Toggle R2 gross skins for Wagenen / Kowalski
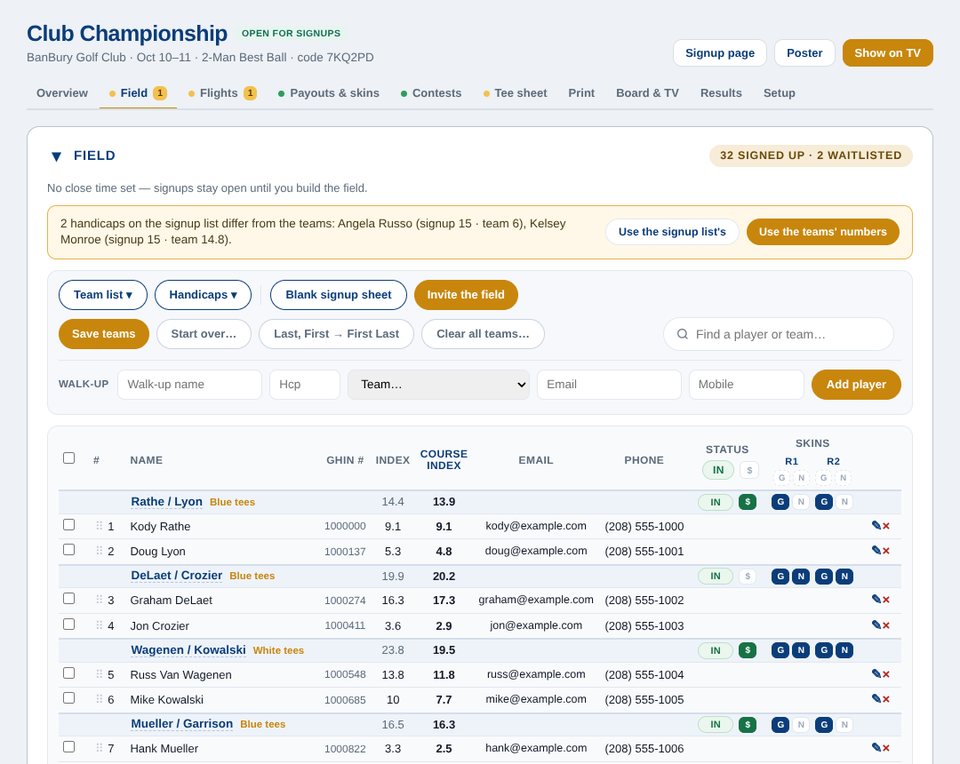Viewport: 960px width, 764px height. click(x=823, y=650)
